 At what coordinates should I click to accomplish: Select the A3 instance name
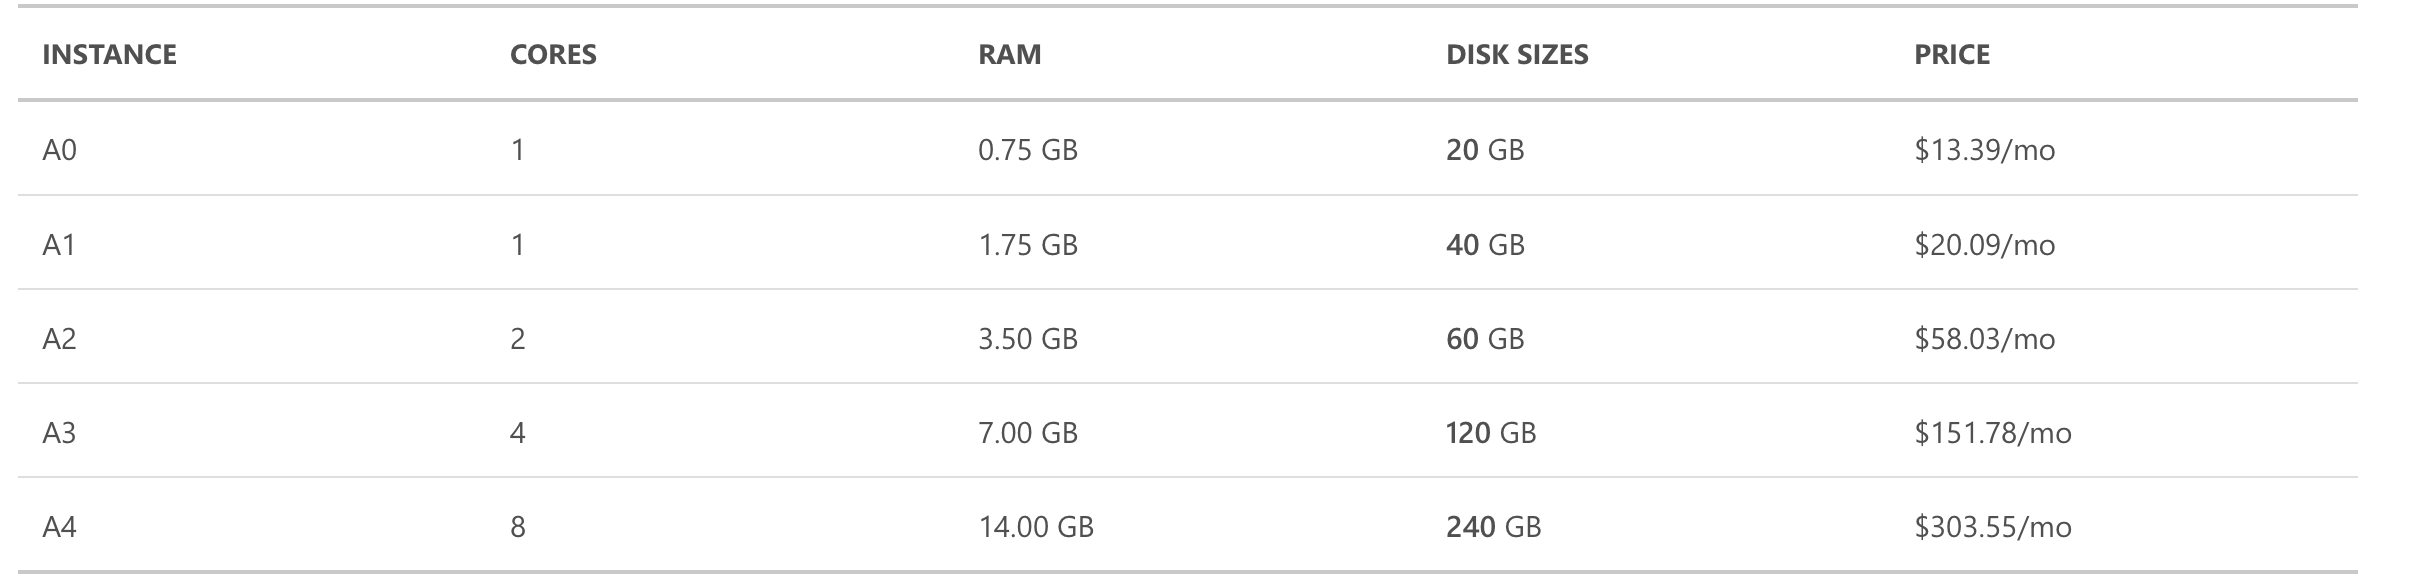[x=59, y=433]
